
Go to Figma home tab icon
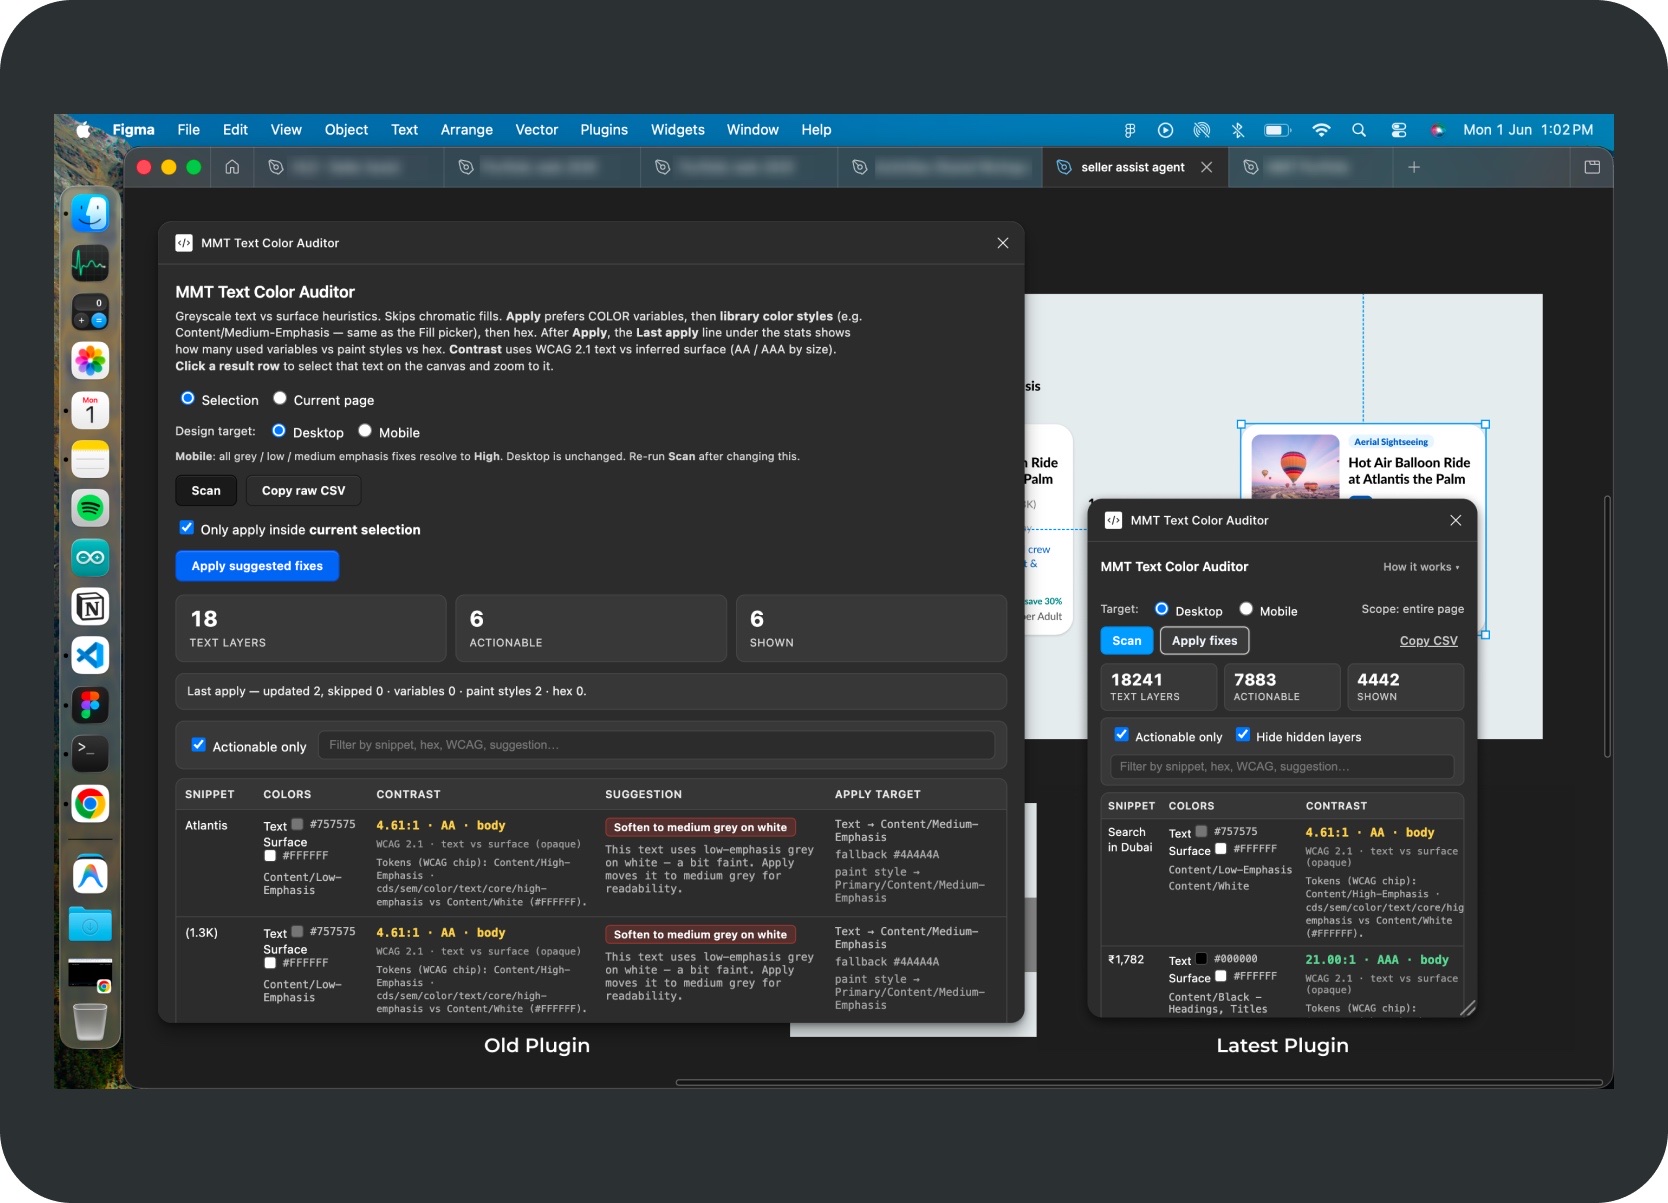pos(232,167)
